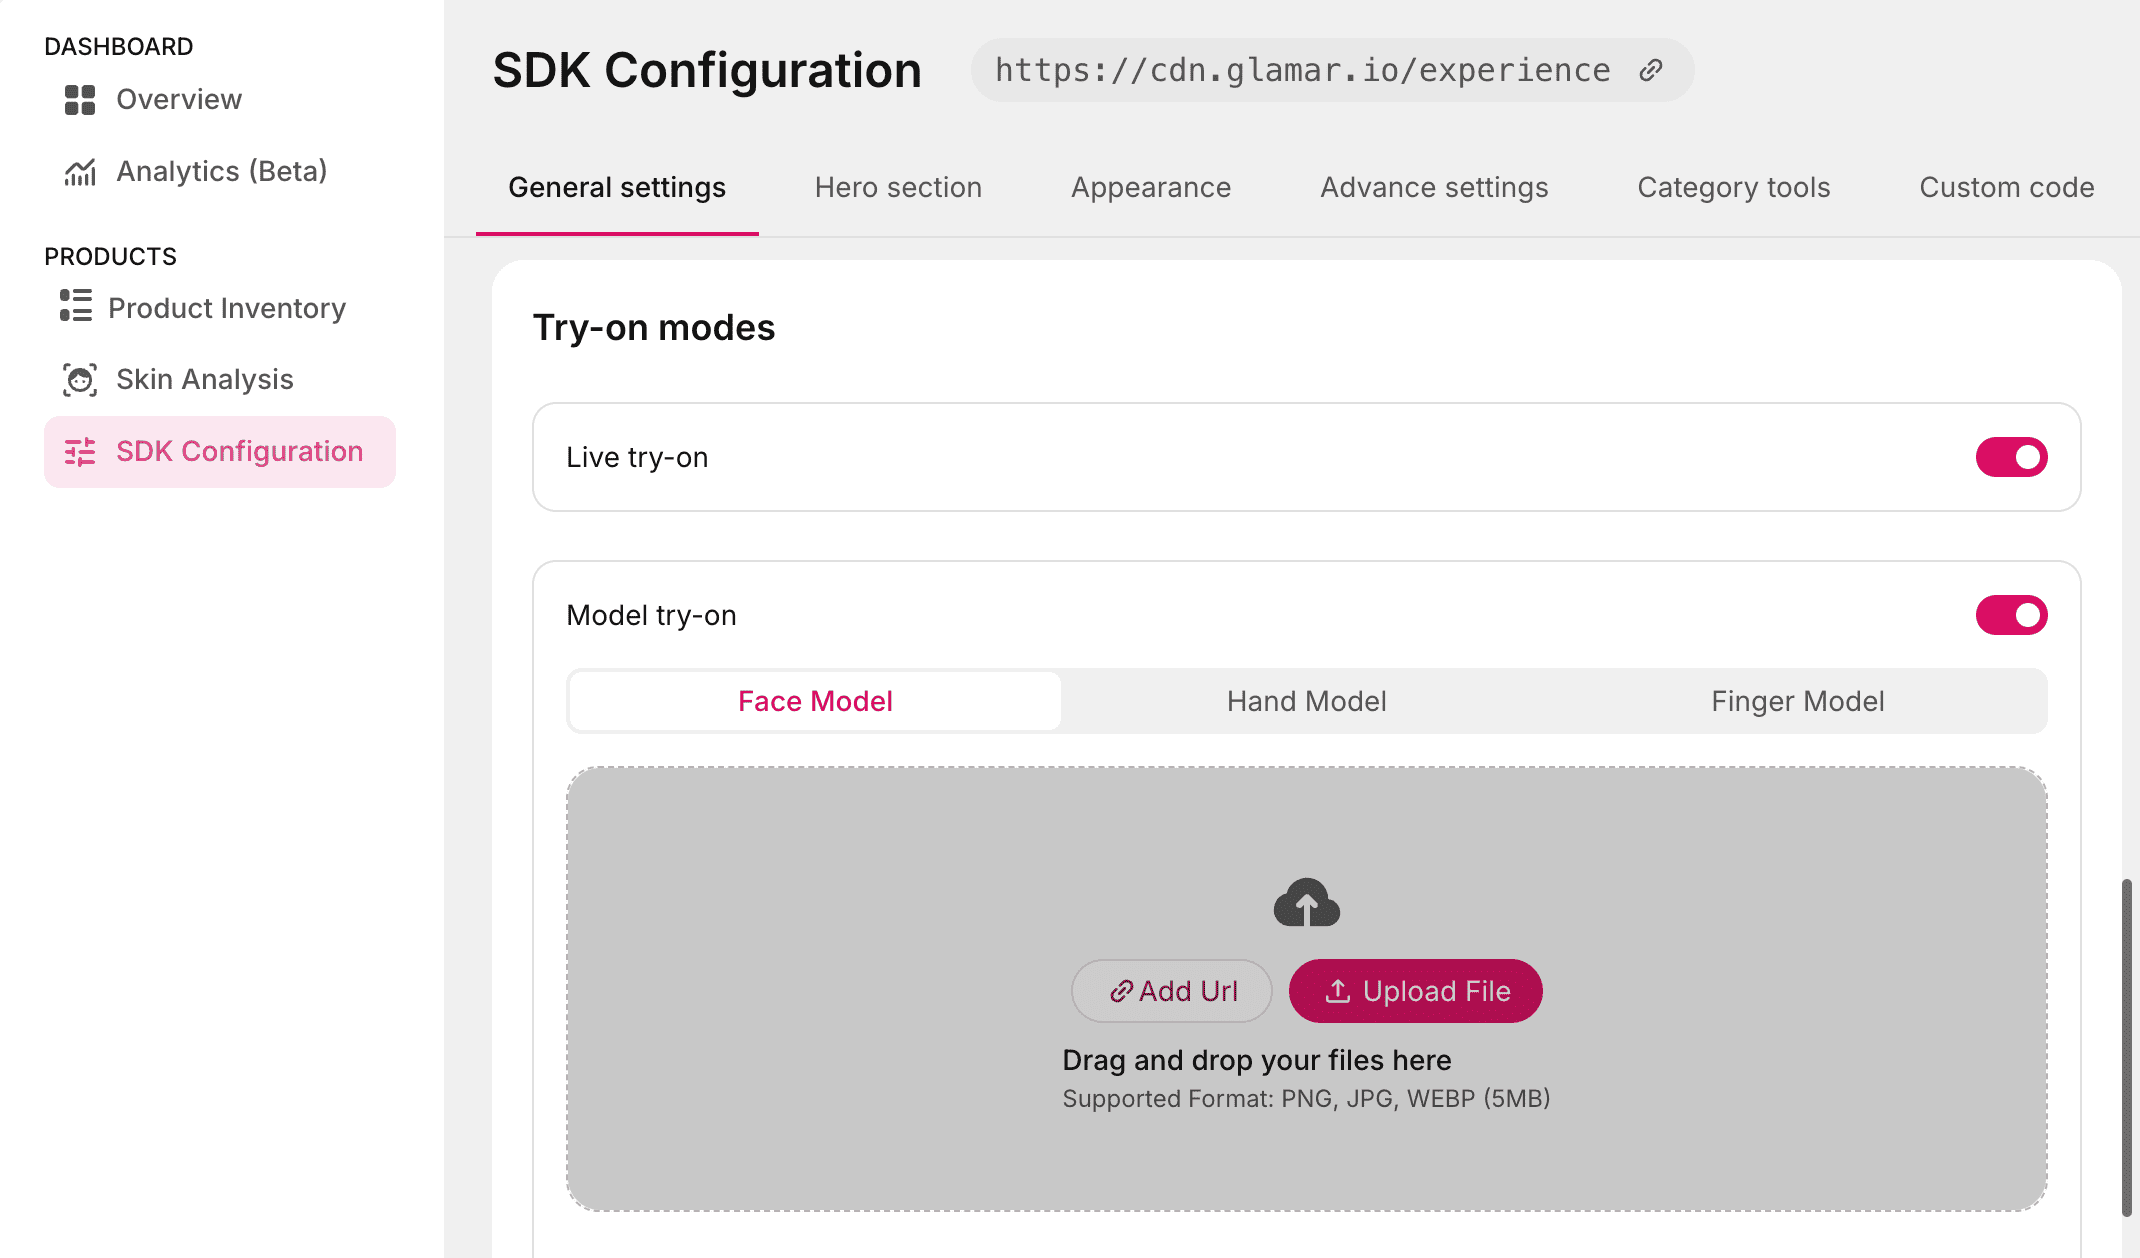
Task: Click the Product Inventory list icon
Action: coord(76,306)
